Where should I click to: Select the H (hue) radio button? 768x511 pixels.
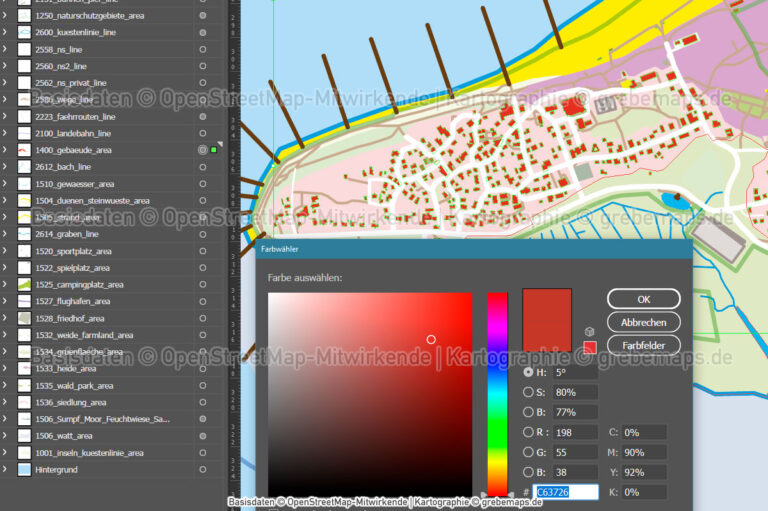point(528,372)
